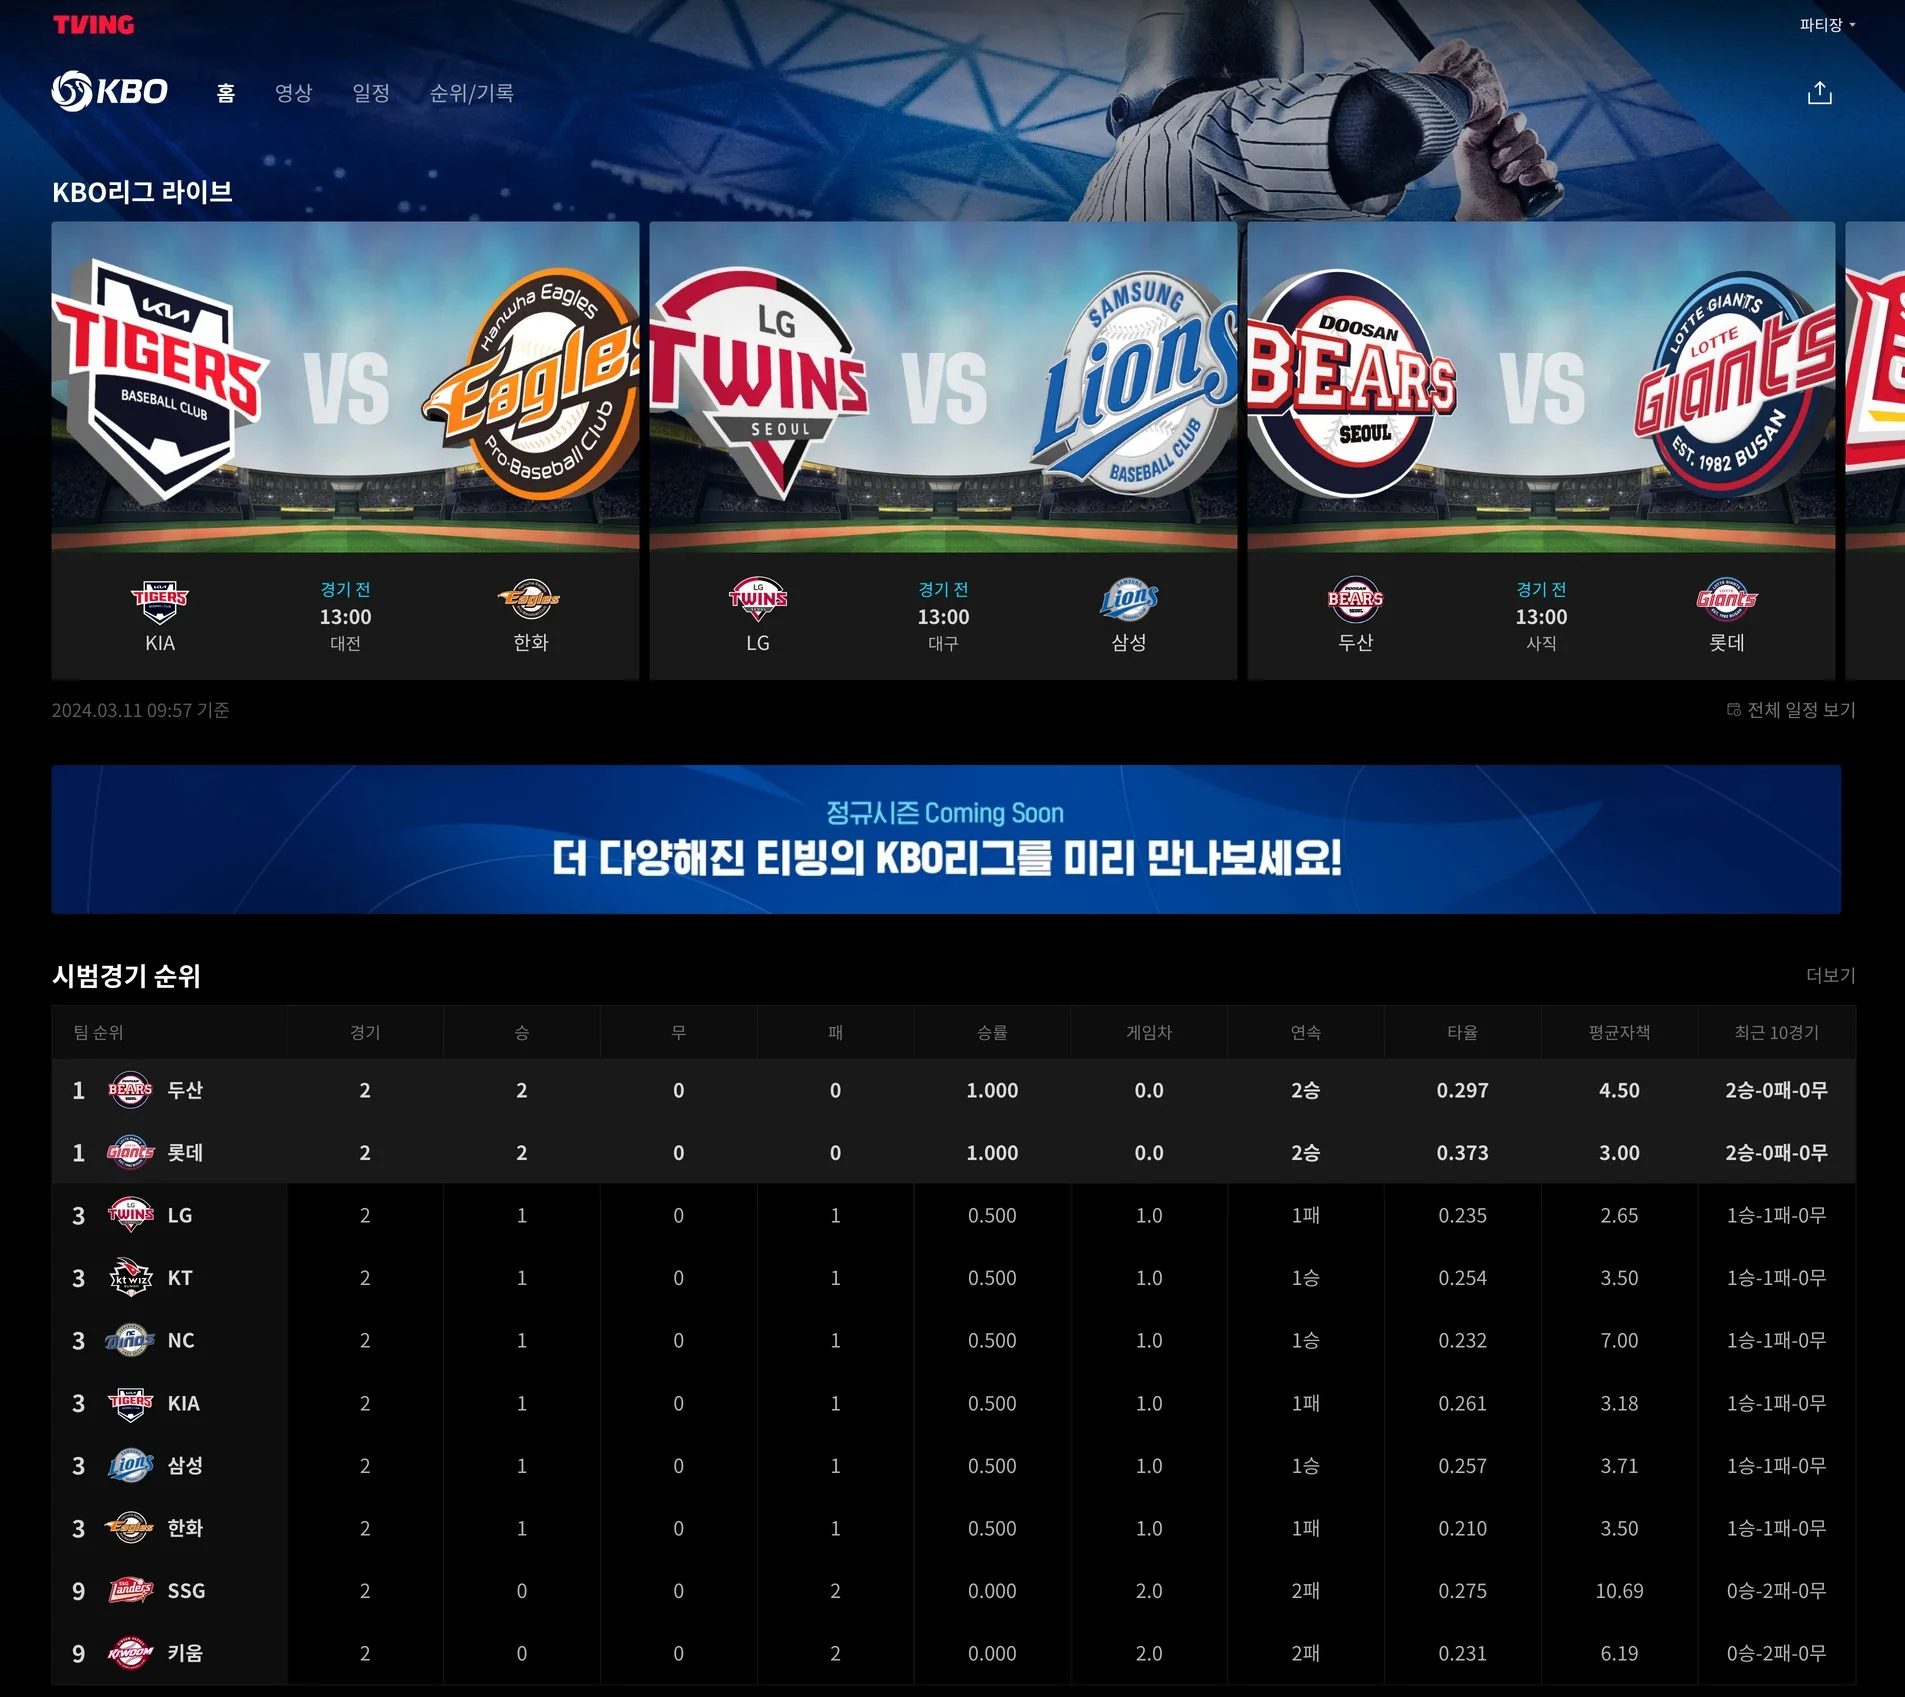Open the 정규시즌 Coming Soon banner

pyautogui.click(x=946, y=839)
